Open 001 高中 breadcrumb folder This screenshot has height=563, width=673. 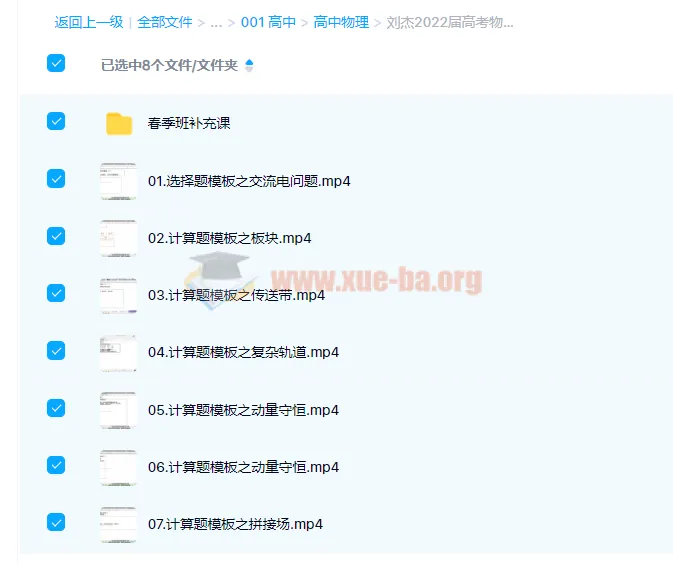268,22
